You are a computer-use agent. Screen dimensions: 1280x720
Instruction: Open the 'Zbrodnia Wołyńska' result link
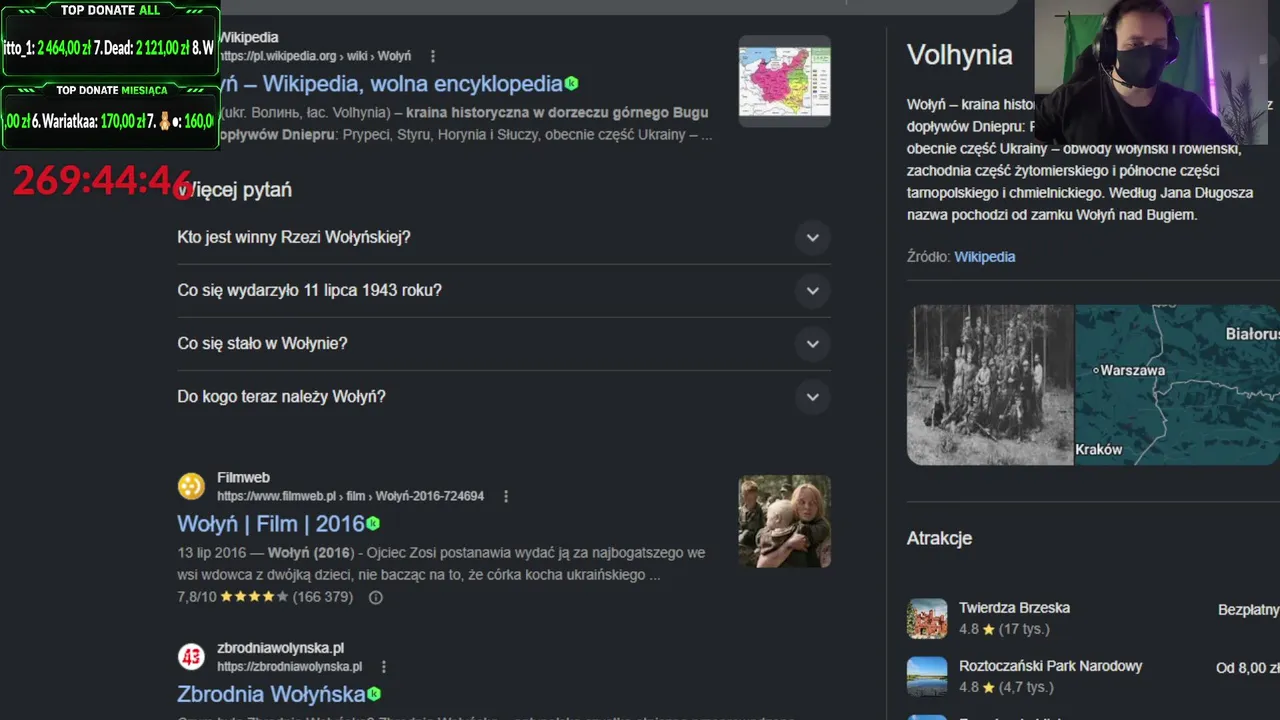(271, 694)
